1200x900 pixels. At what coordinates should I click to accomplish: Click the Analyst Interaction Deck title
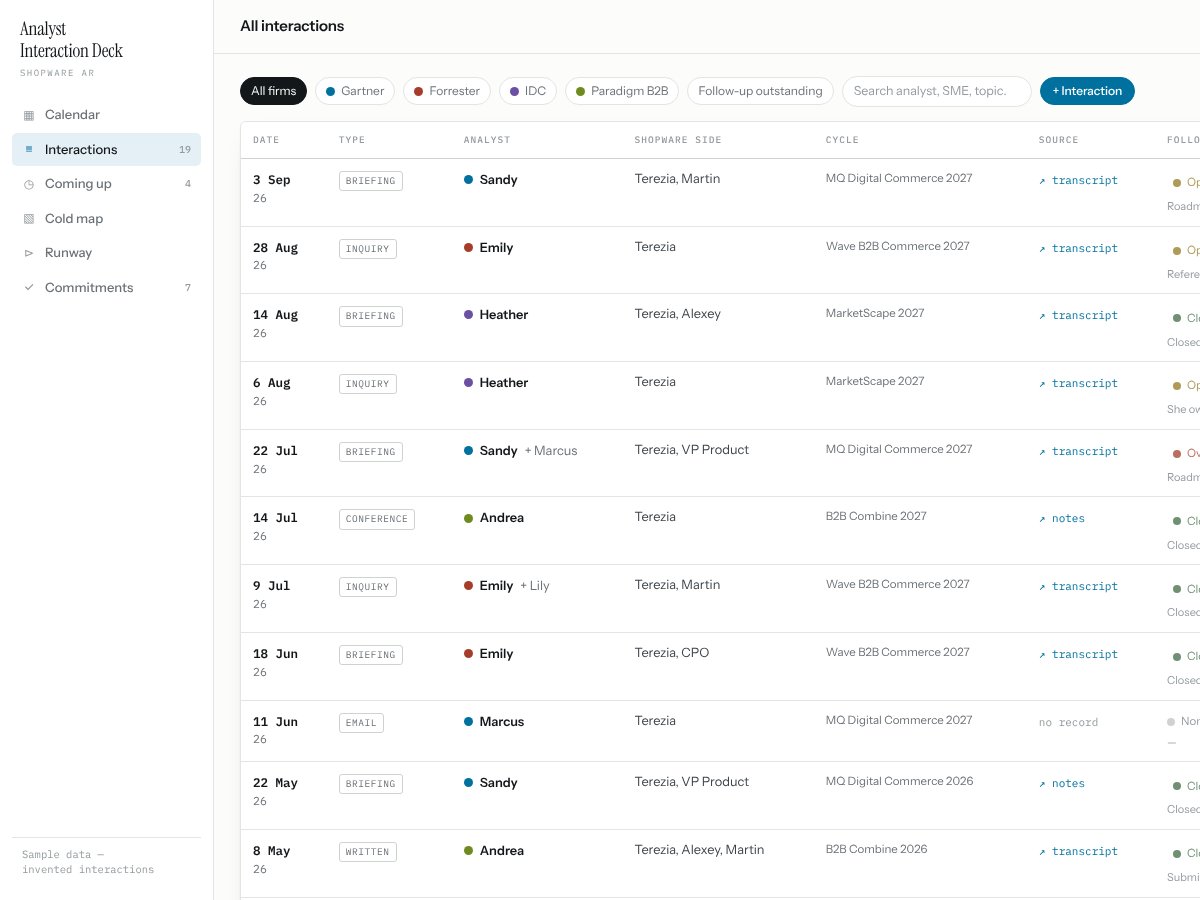[x=71, y=40]
